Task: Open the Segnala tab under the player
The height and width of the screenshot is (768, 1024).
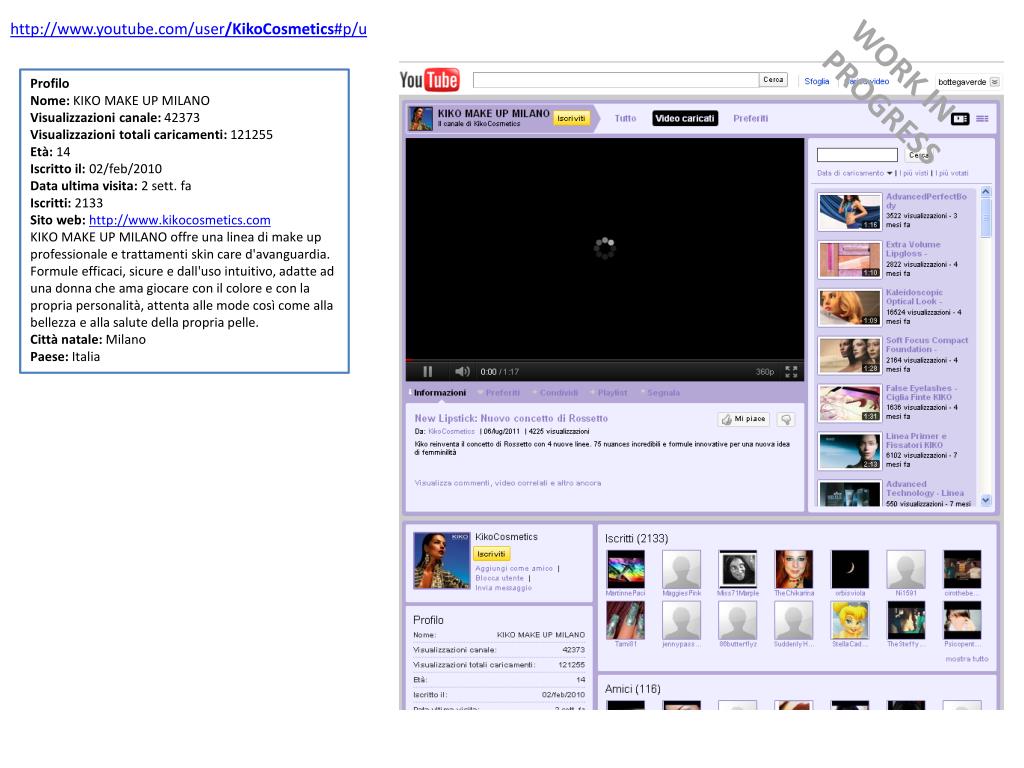Action: click(x=663, y=392)
